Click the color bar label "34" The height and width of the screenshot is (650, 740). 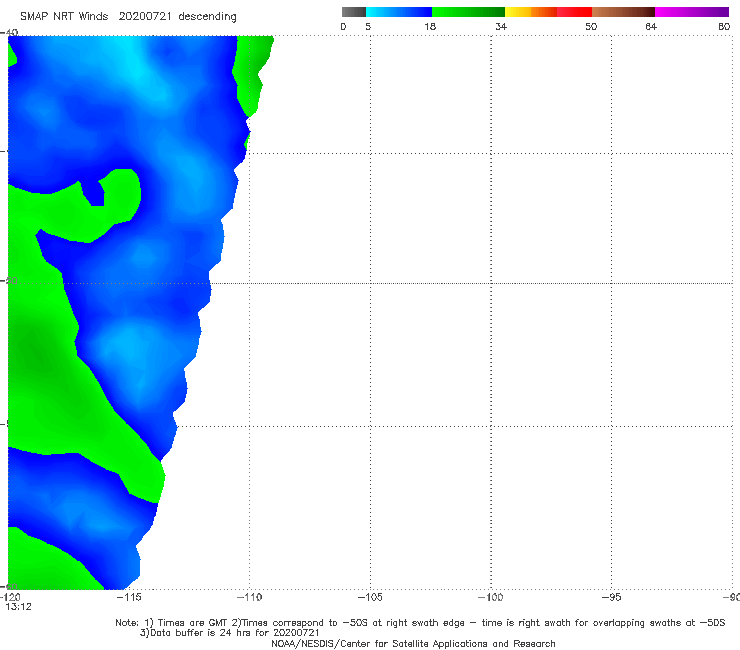click(501, 27)
